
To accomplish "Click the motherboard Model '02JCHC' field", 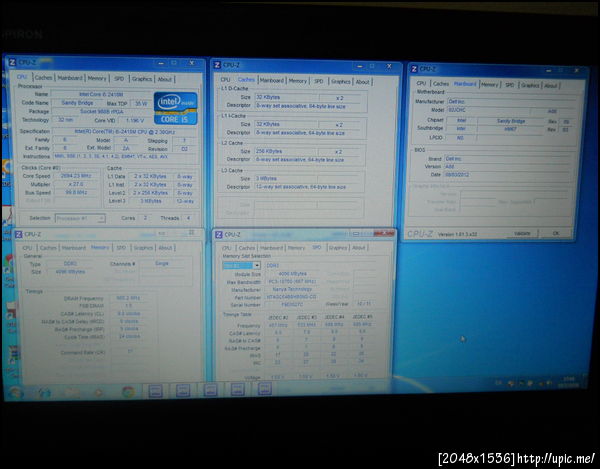I will coord(489,110).
